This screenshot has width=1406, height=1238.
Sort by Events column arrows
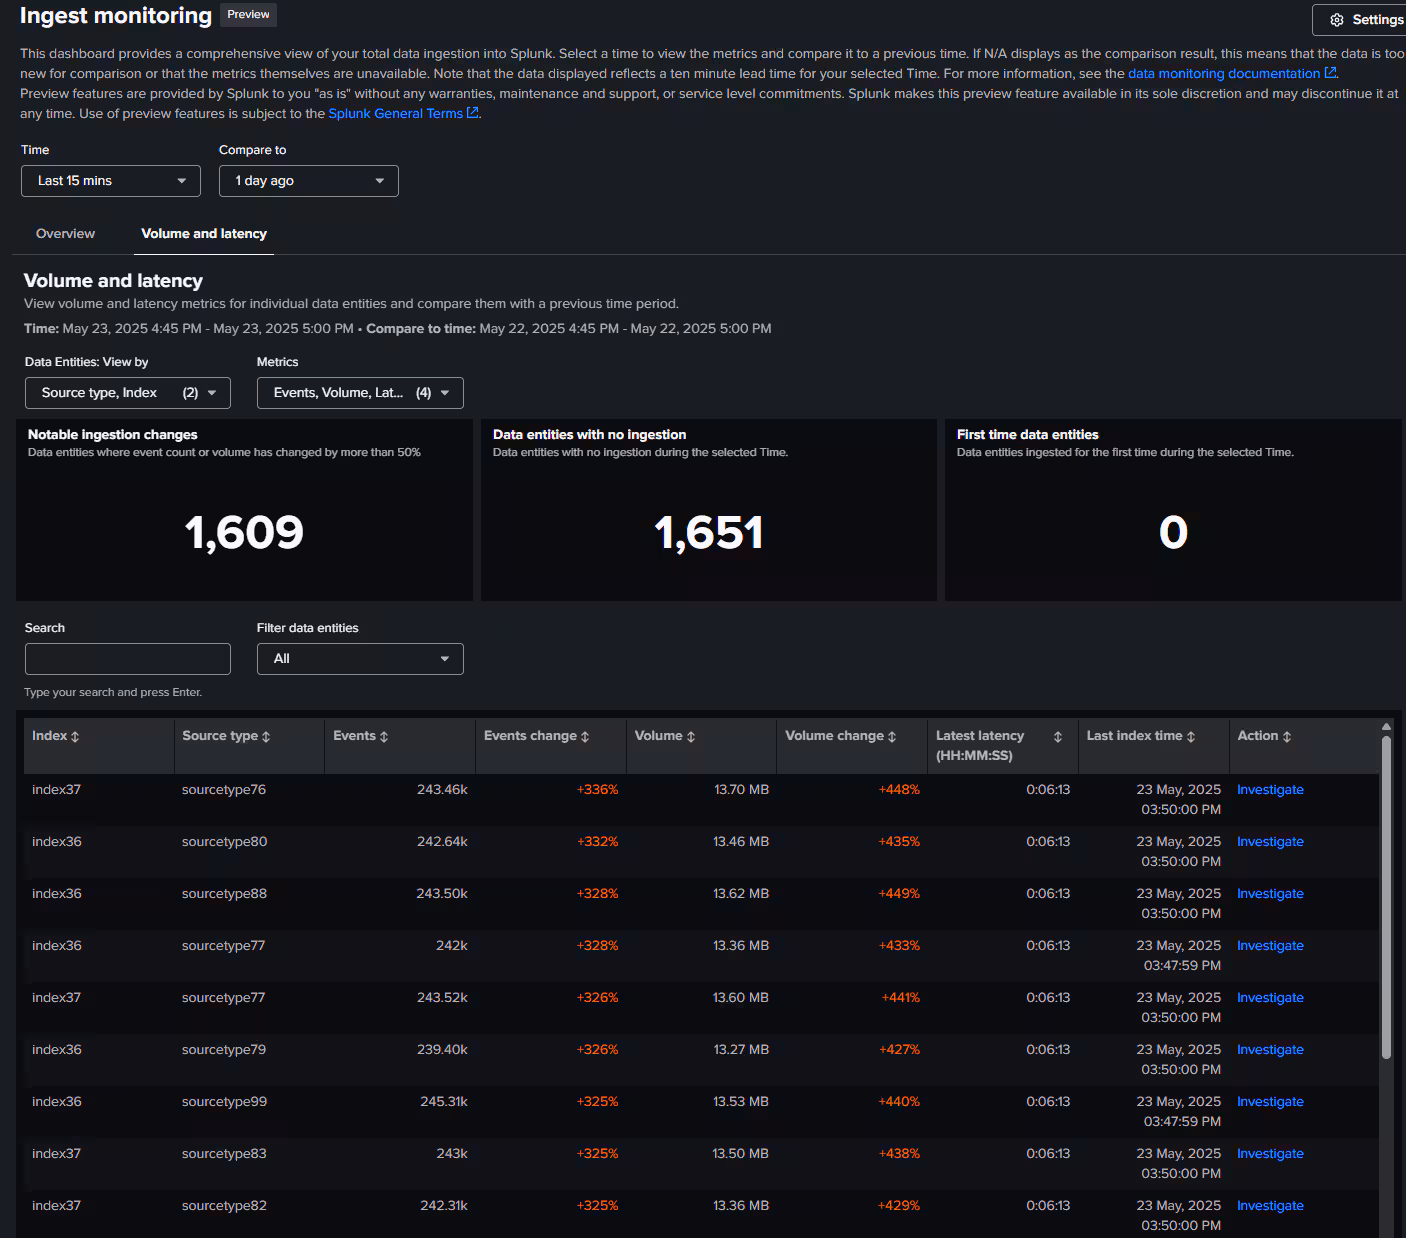tap(384, 737)
